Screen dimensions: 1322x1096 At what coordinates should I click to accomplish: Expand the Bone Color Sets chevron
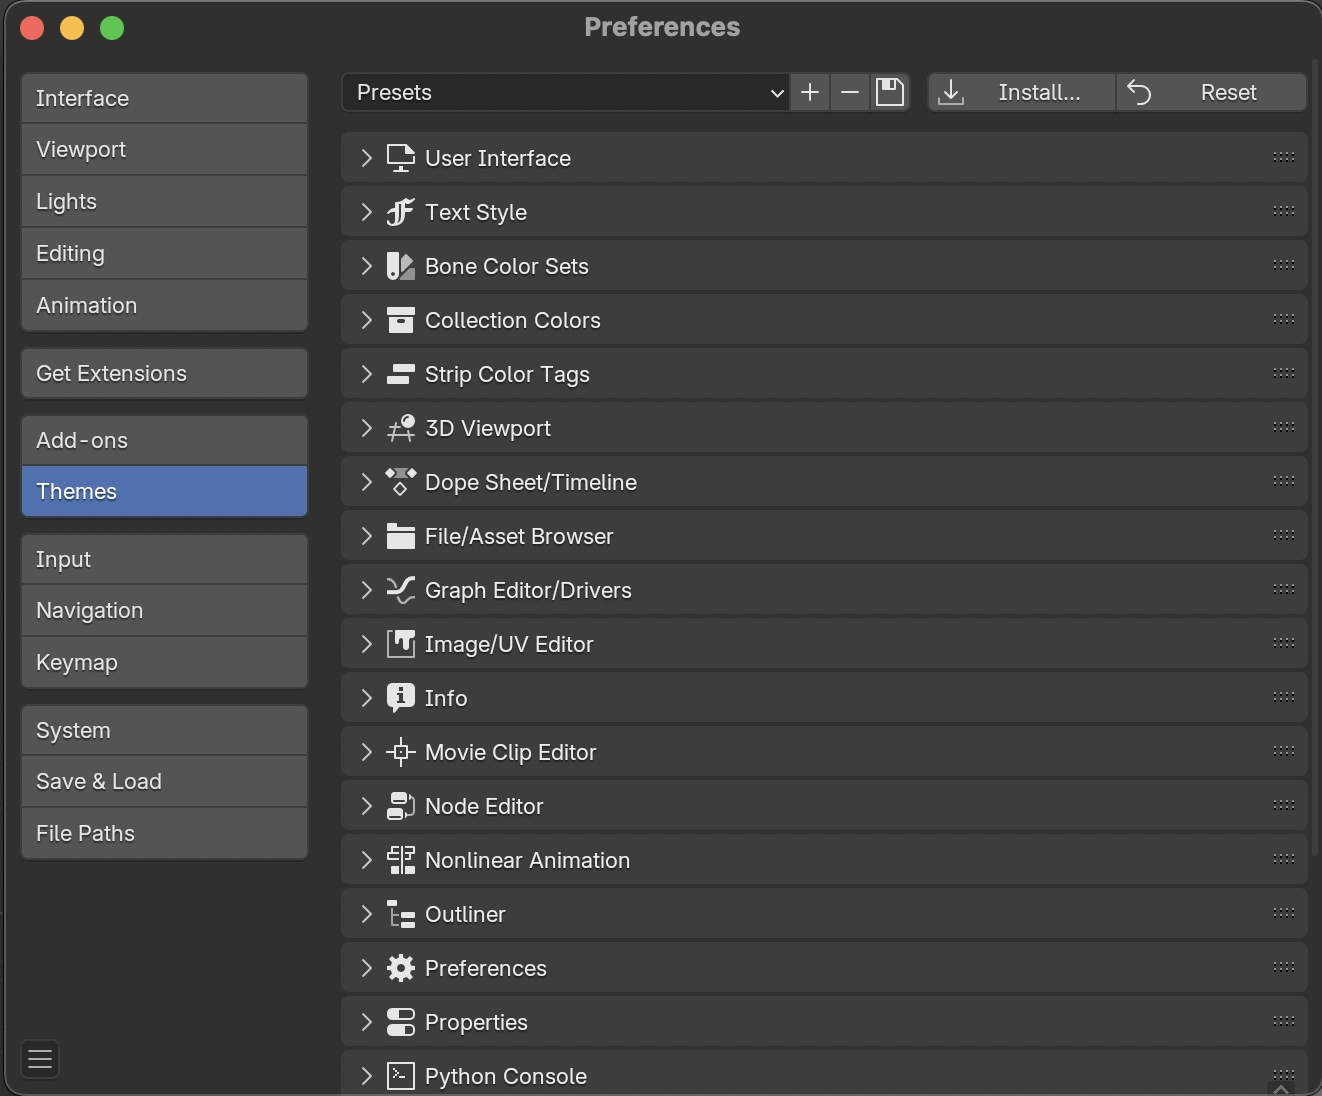click(367, 266)
